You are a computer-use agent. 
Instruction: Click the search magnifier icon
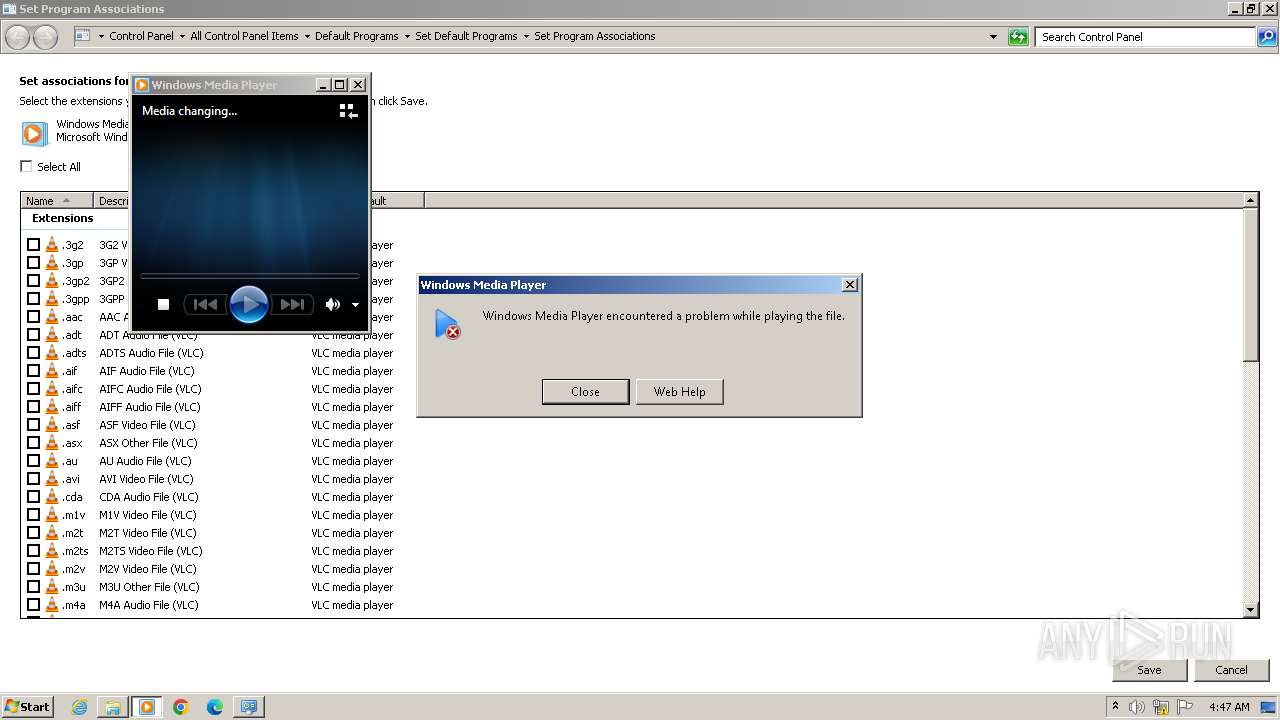coord(1266,37)
